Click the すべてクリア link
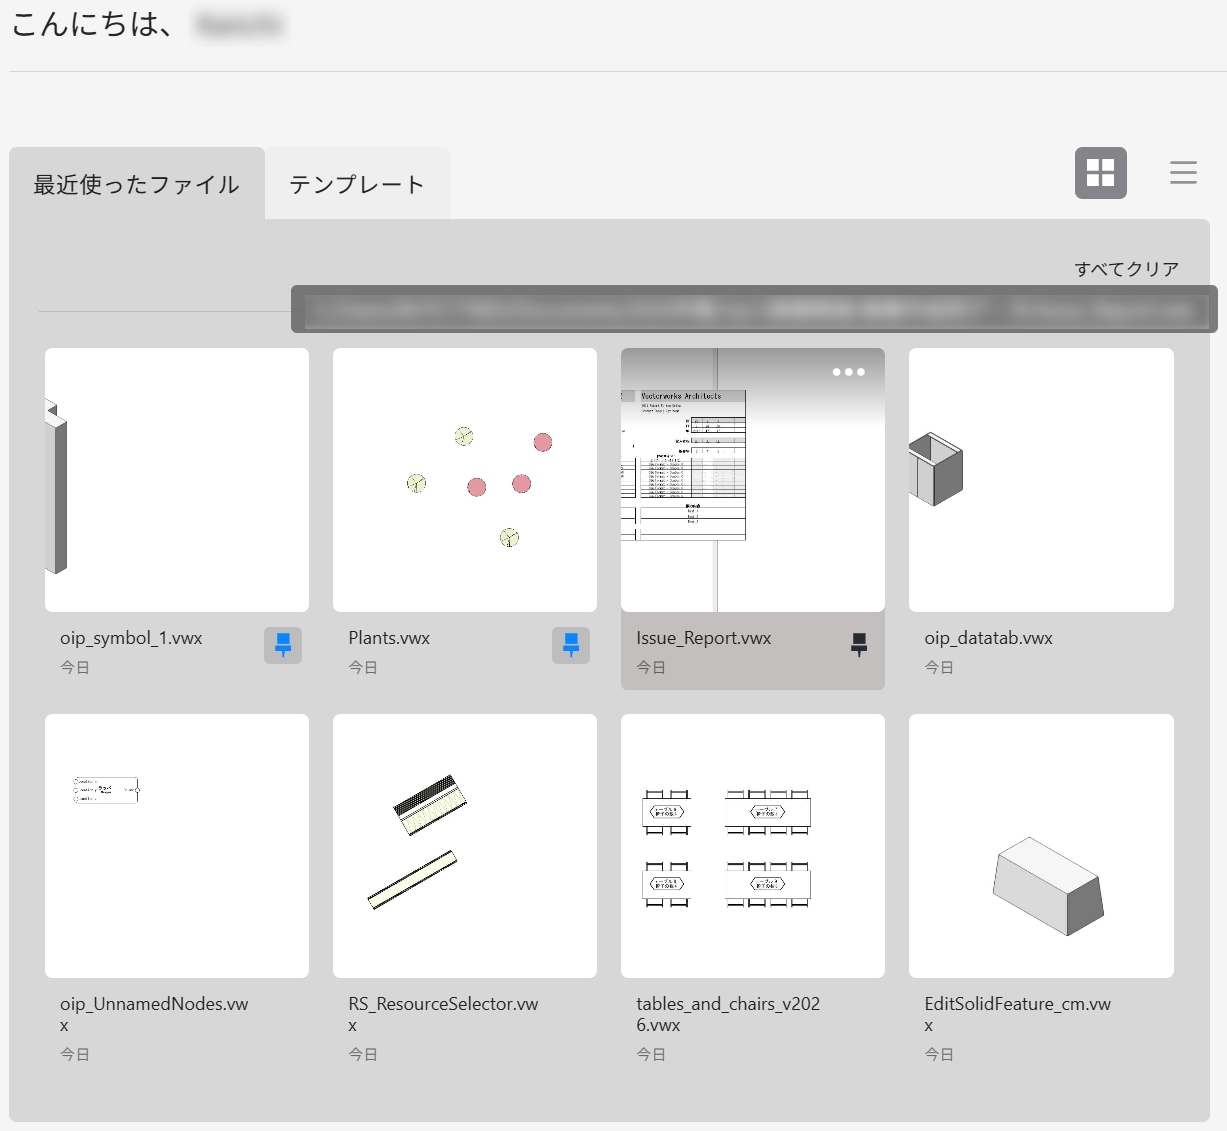Viewport: 1227px width, 1131px height. tap(1126, 269)
